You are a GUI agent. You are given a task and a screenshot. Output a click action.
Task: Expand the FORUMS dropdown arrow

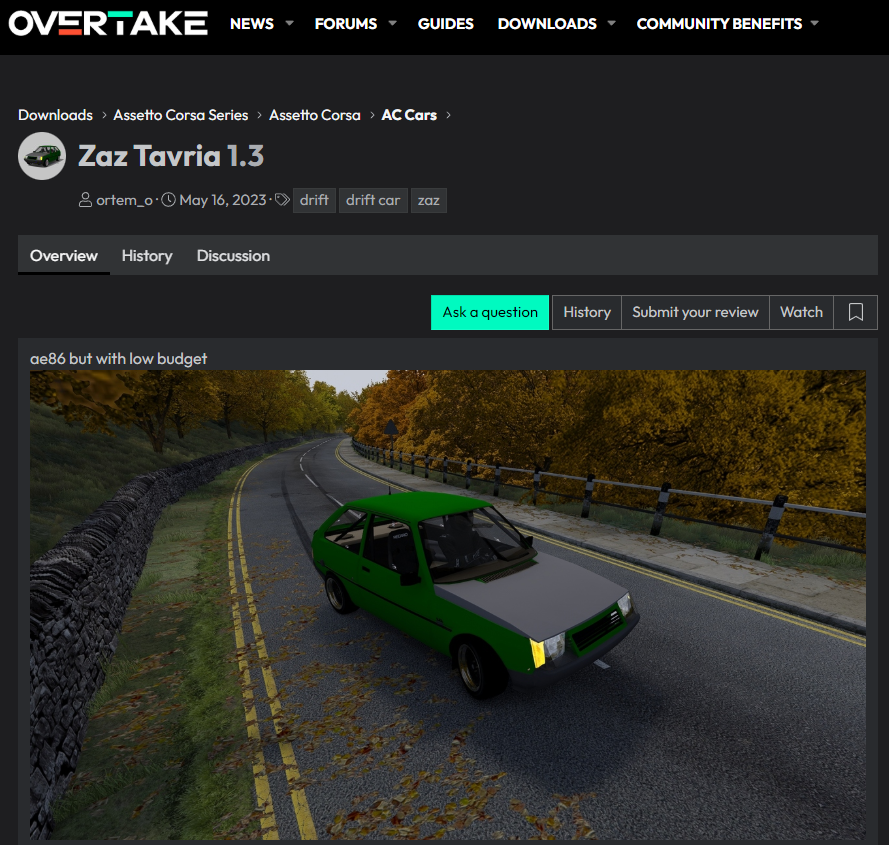click(392, 23)
